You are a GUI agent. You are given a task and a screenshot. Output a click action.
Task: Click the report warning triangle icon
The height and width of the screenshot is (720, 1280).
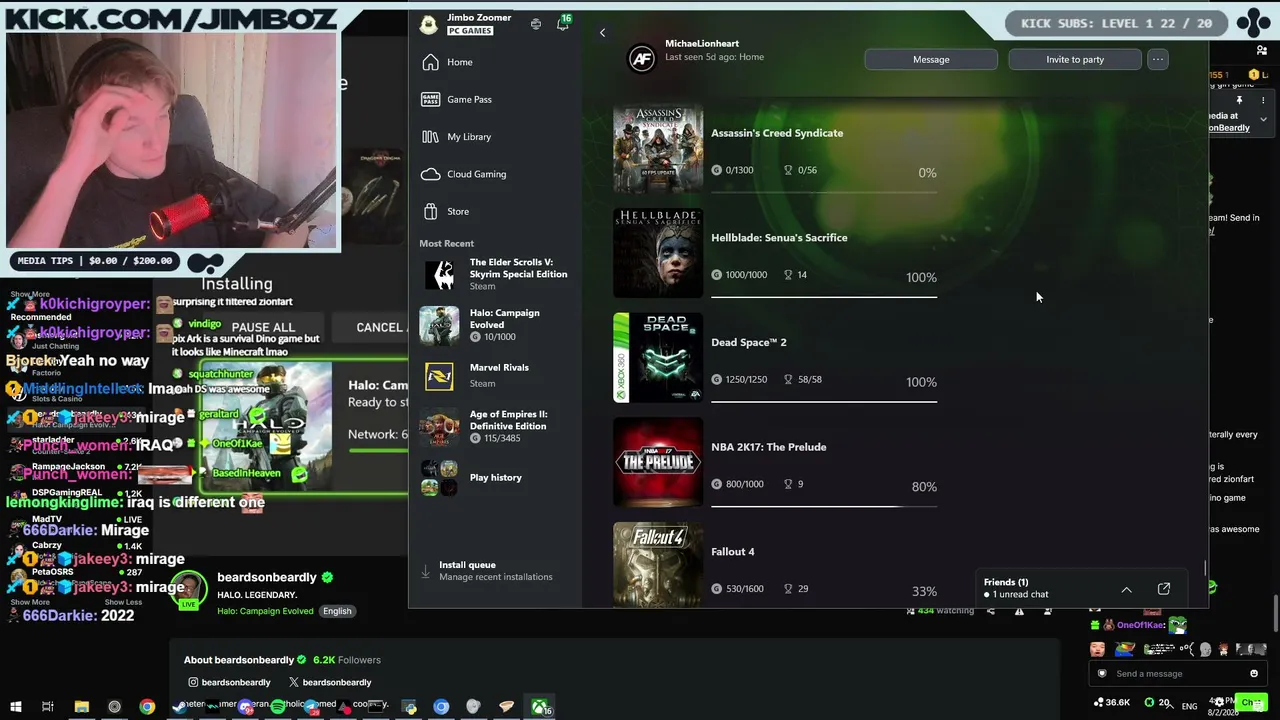click(1019, 611)
